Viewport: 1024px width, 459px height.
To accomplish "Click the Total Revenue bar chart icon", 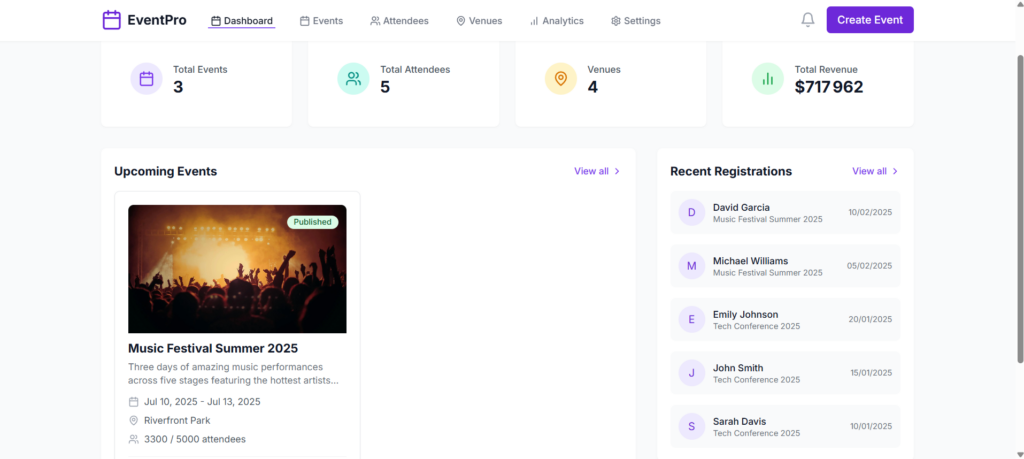I will [x=767, y=79].
